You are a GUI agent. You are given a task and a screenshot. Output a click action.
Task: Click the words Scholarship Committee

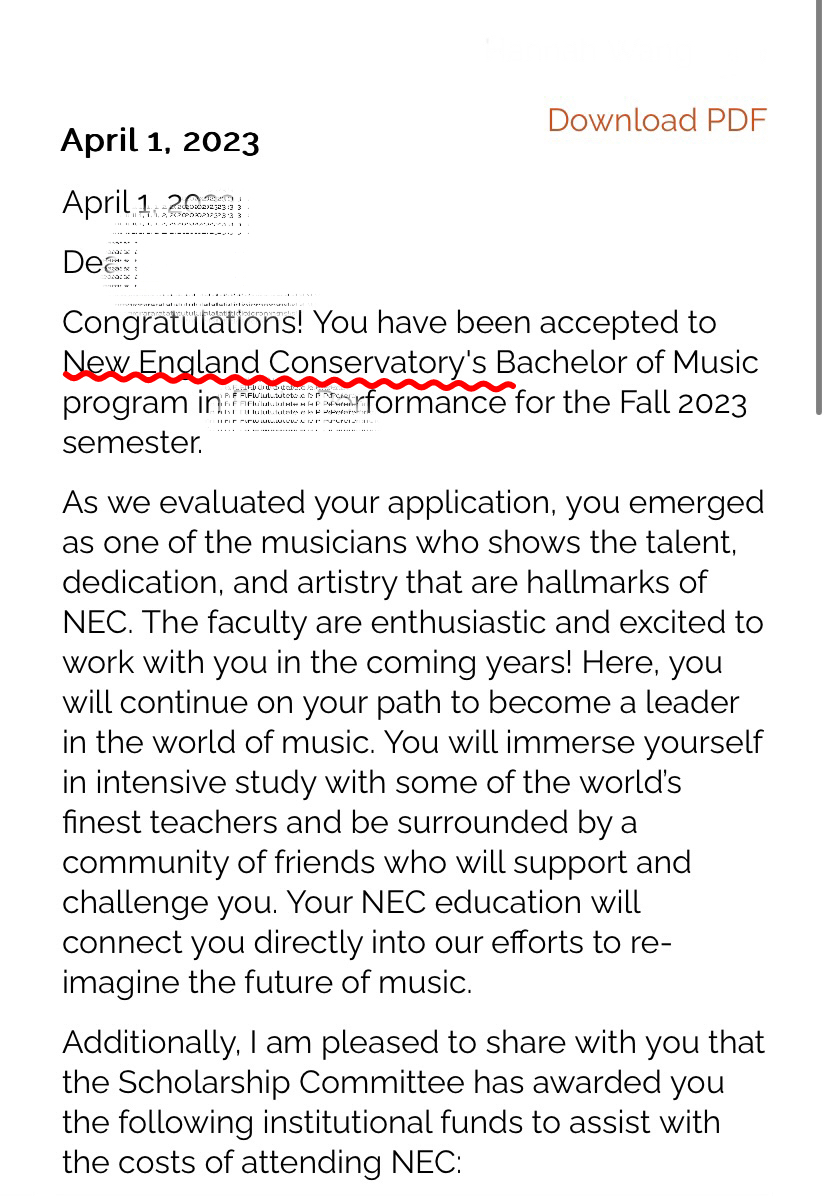(291, 1082)
